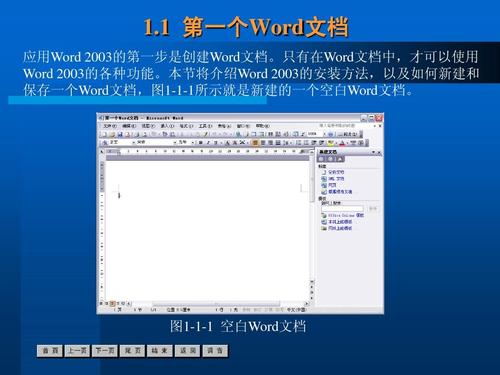The height and width of the screenshot is (375, 500).
Task: Click the Word Help question icon
Action: coord(330,134)
